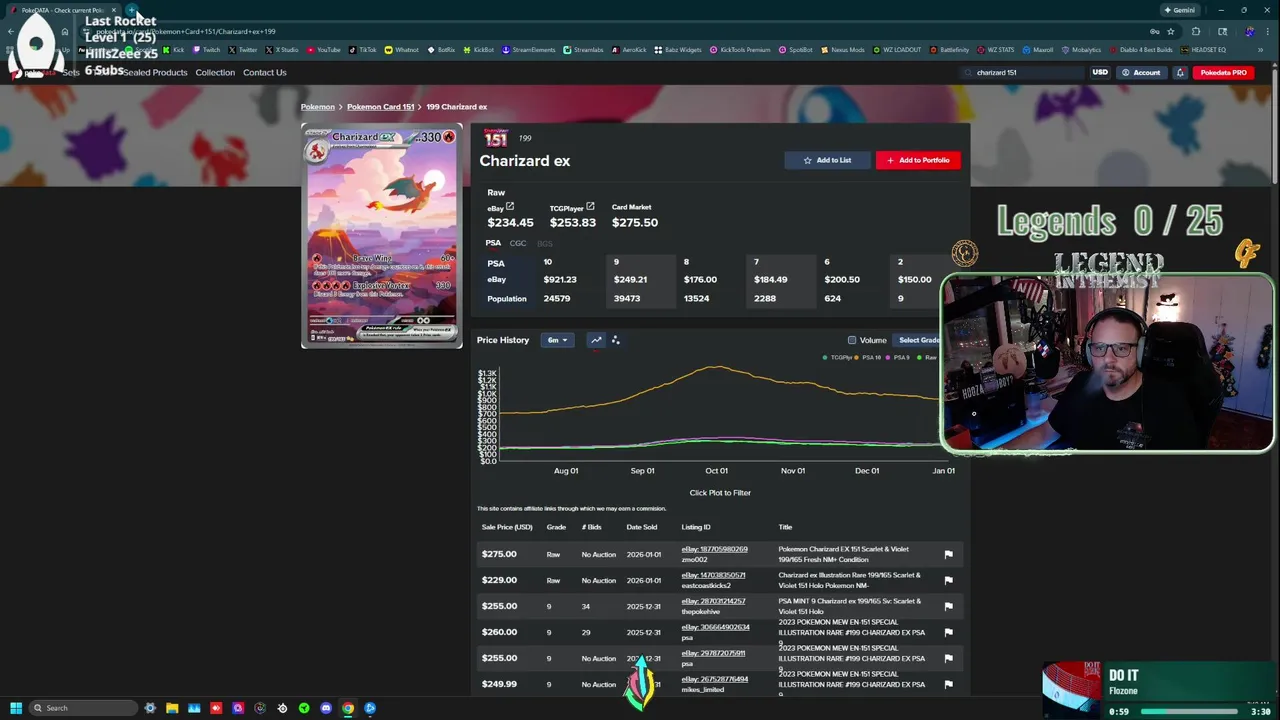Open TCGPlayer external link icon
The height and width of the screenshot is (720, 1280).
590,207
